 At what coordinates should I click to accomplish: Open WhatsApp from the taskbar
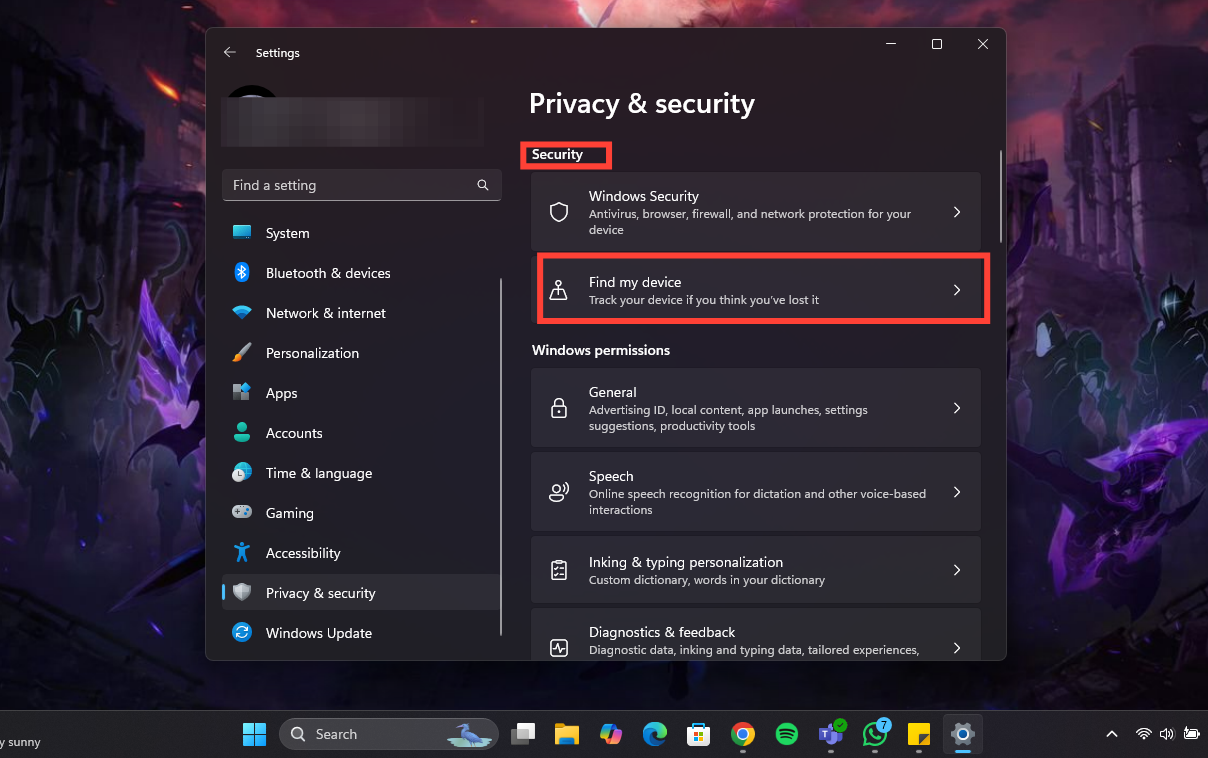coord(876,734)
